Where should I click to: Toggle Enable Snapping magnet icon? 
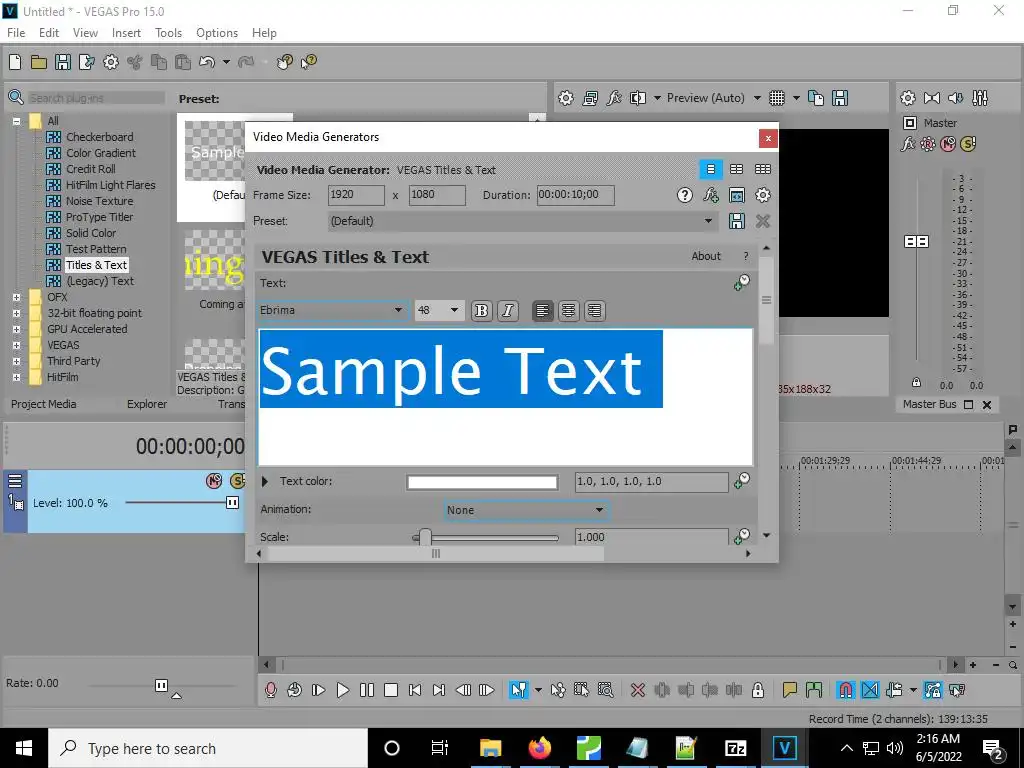pyautogui.click(x=845, y=690)
